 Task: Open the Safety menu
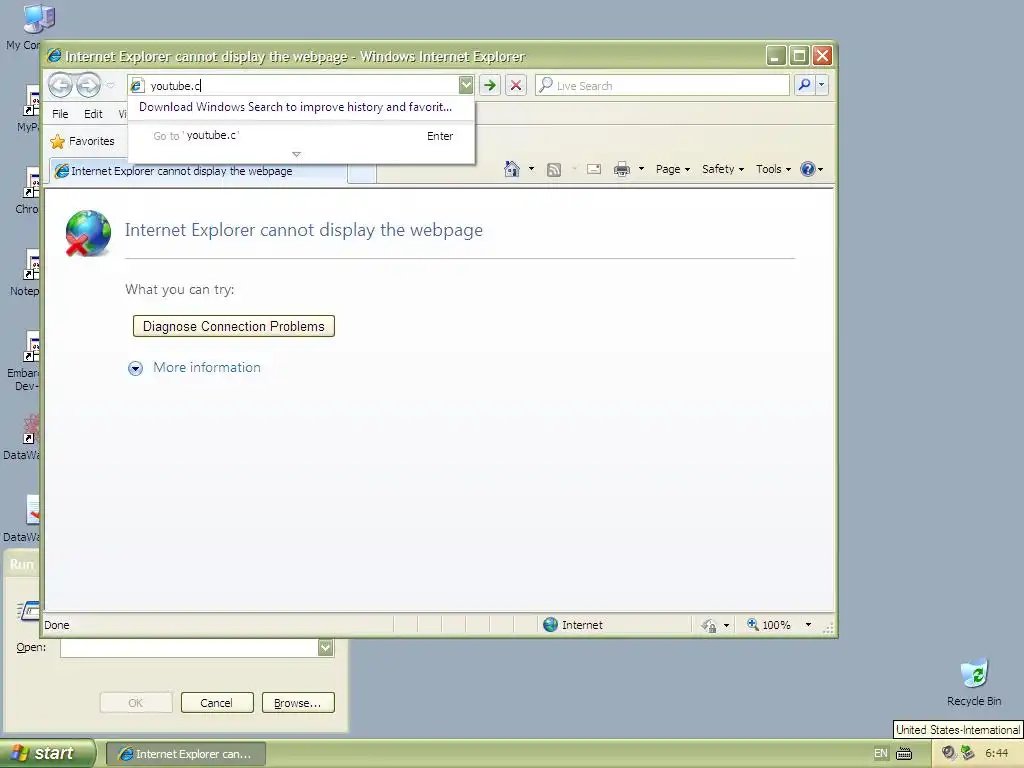[723, 169]
